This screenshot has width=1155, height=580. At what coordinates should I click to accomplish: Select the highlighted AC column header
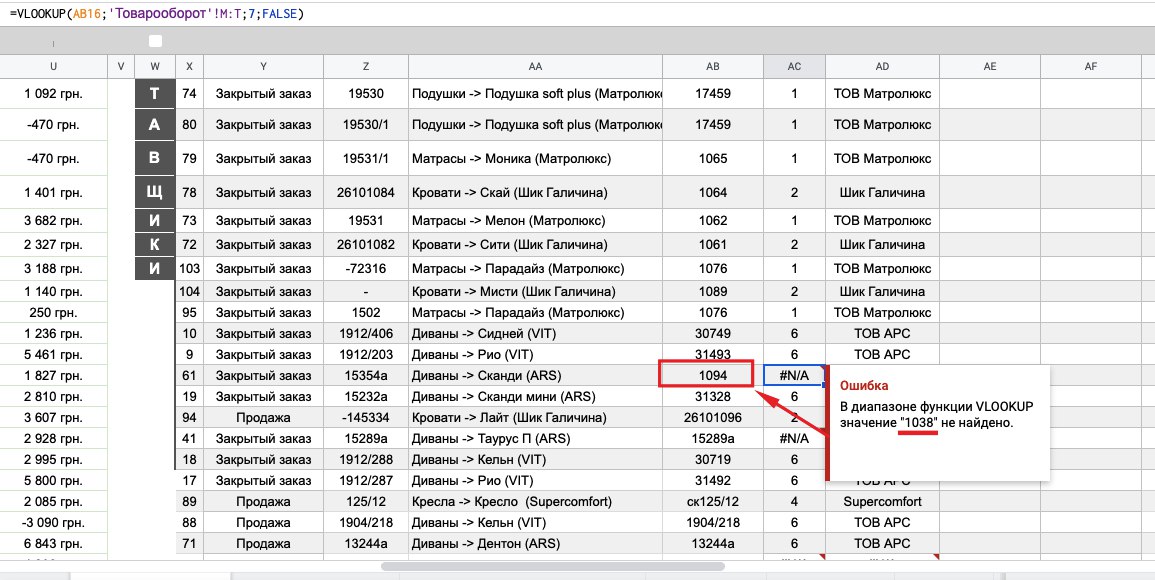tap(794, 66)
